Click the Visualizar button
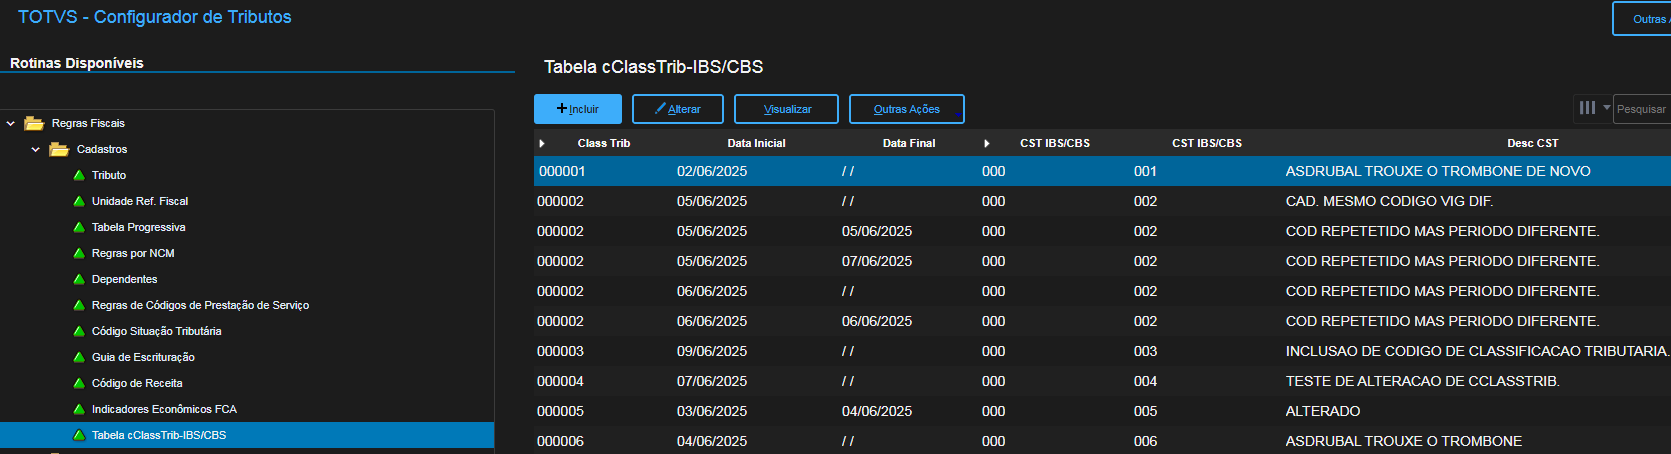The height and width of the screenshot is (454, 1671). pos(786,109)
